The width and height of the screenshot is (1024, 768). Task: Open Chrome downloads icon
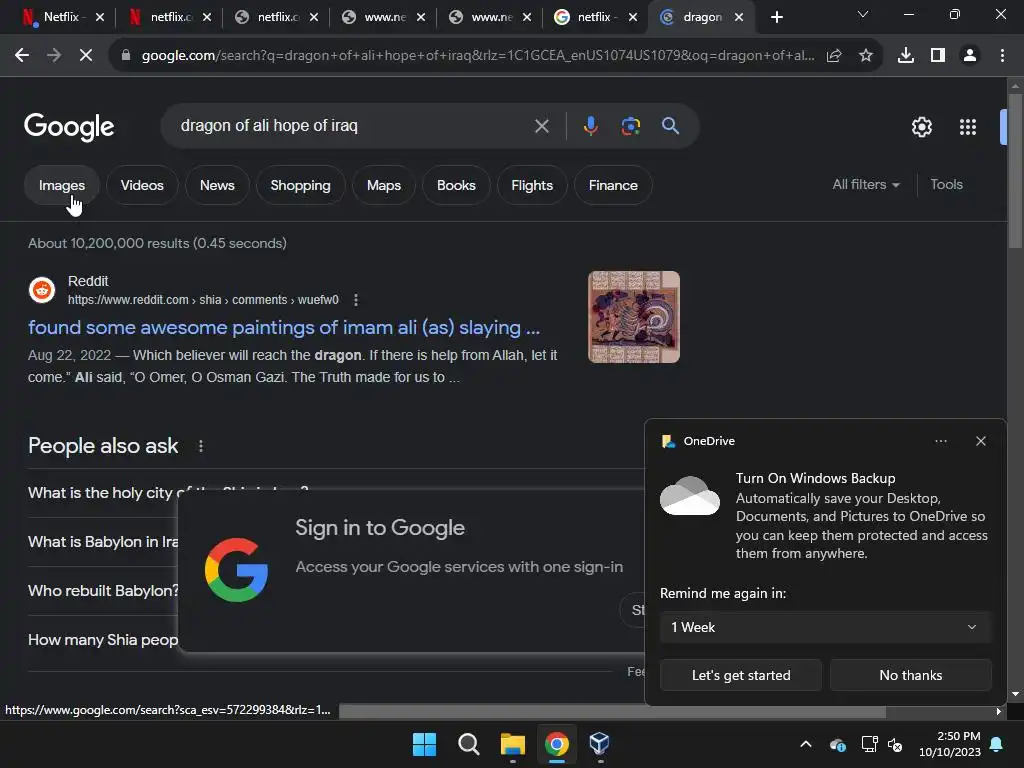click(906, 56)
